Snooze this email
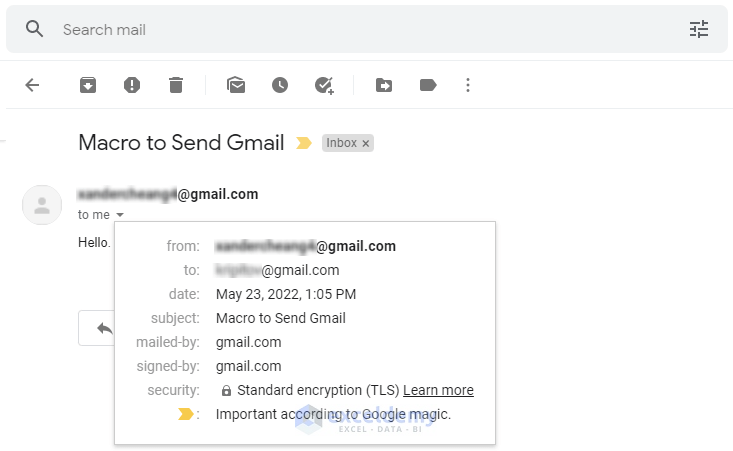733x451 pixels. (x=280, y=86)
